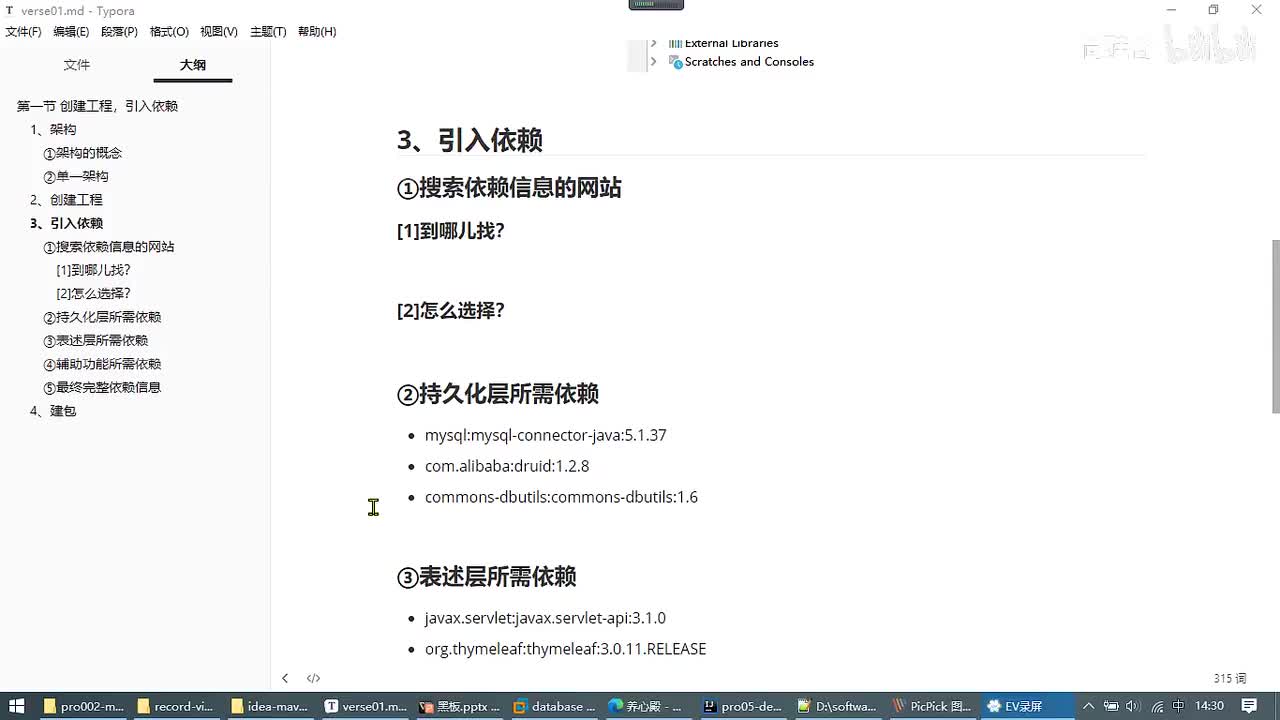The width and height of the screenshot is (1280, 720).
Task: Switch to record-vi... folder taskbar button
Action: (x=176, y=706)
